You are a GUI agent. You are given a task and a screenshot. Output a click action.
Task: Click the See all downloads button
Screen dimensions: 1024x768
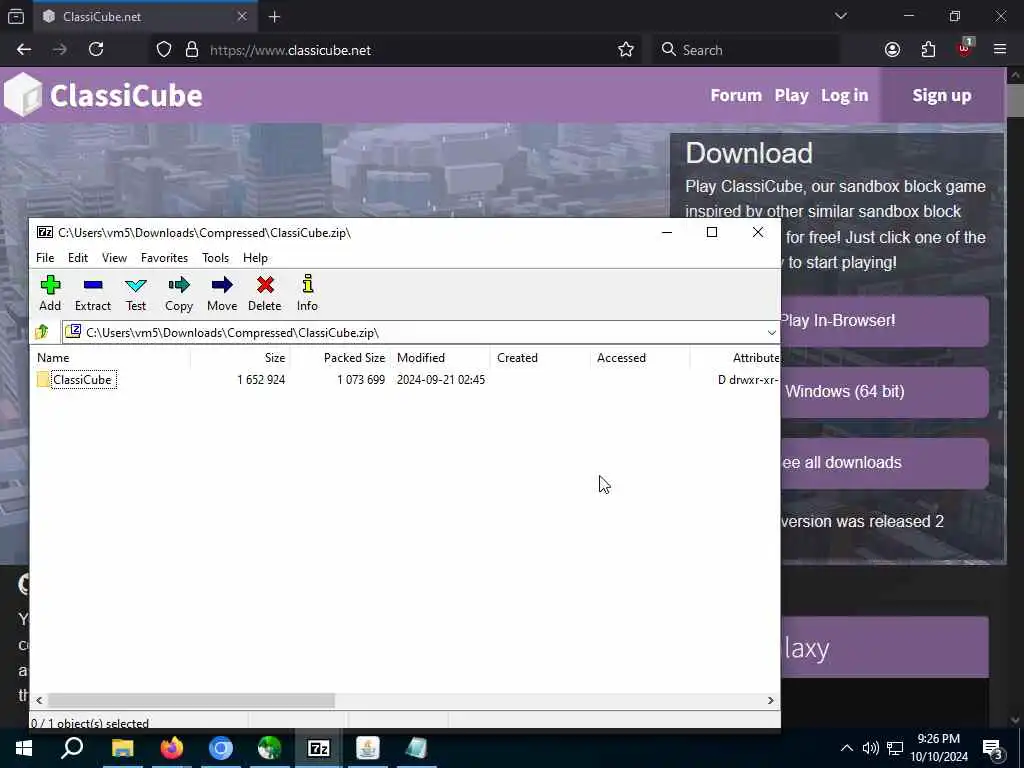tap(884, 463)
